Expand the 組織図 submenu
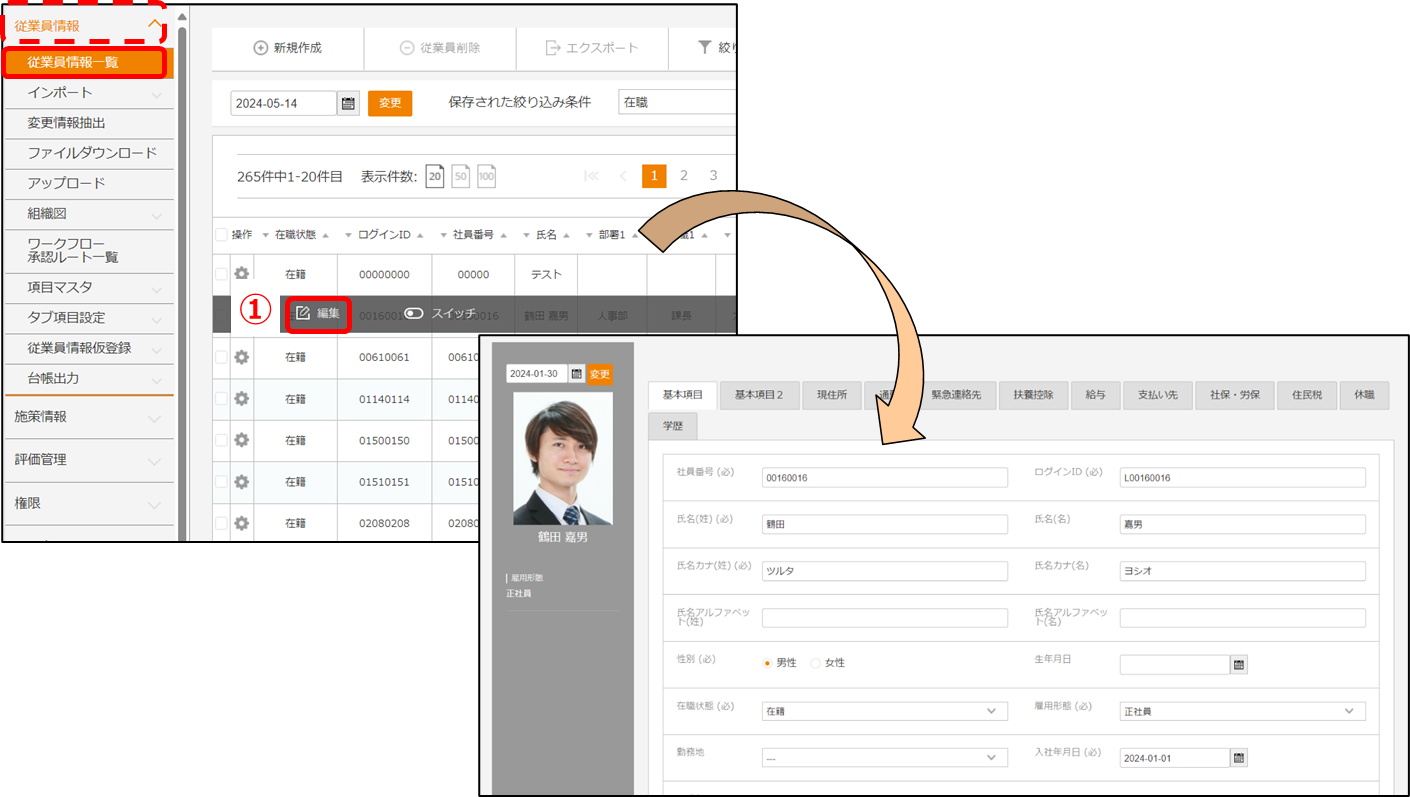Viewport: 1410px width, 797px height. click(157, 215)
